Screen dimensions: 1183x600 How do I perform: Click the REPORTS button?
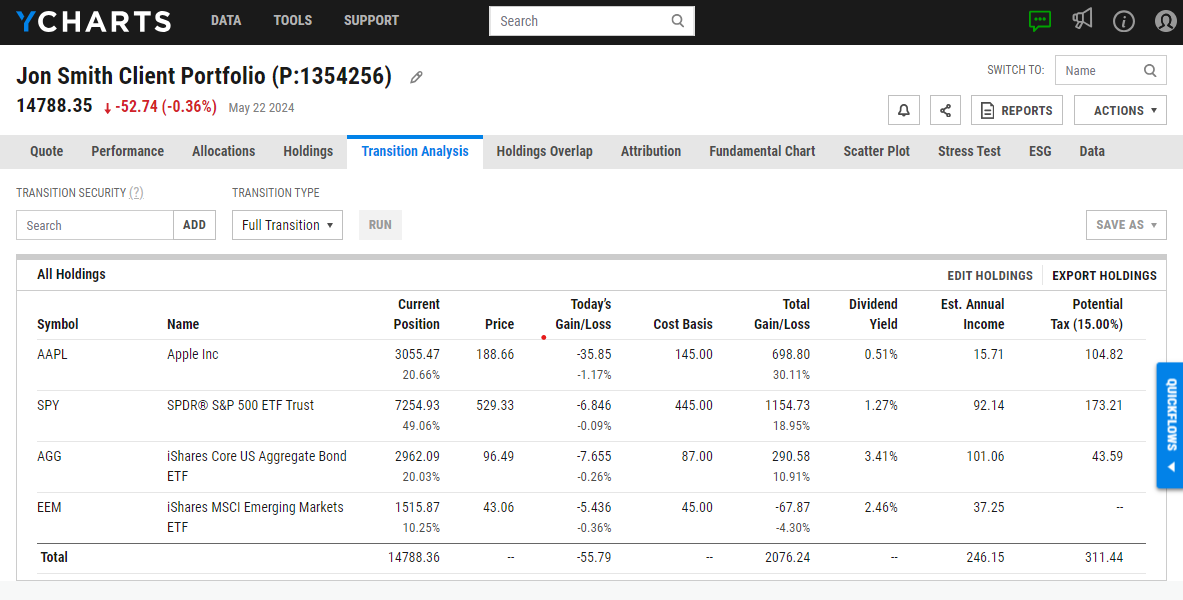click(1016, 110)
